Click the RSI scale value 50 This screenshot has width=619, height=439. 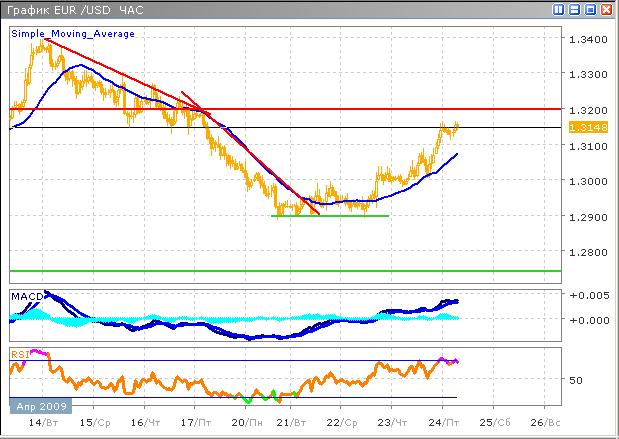[x=574, y=380]
